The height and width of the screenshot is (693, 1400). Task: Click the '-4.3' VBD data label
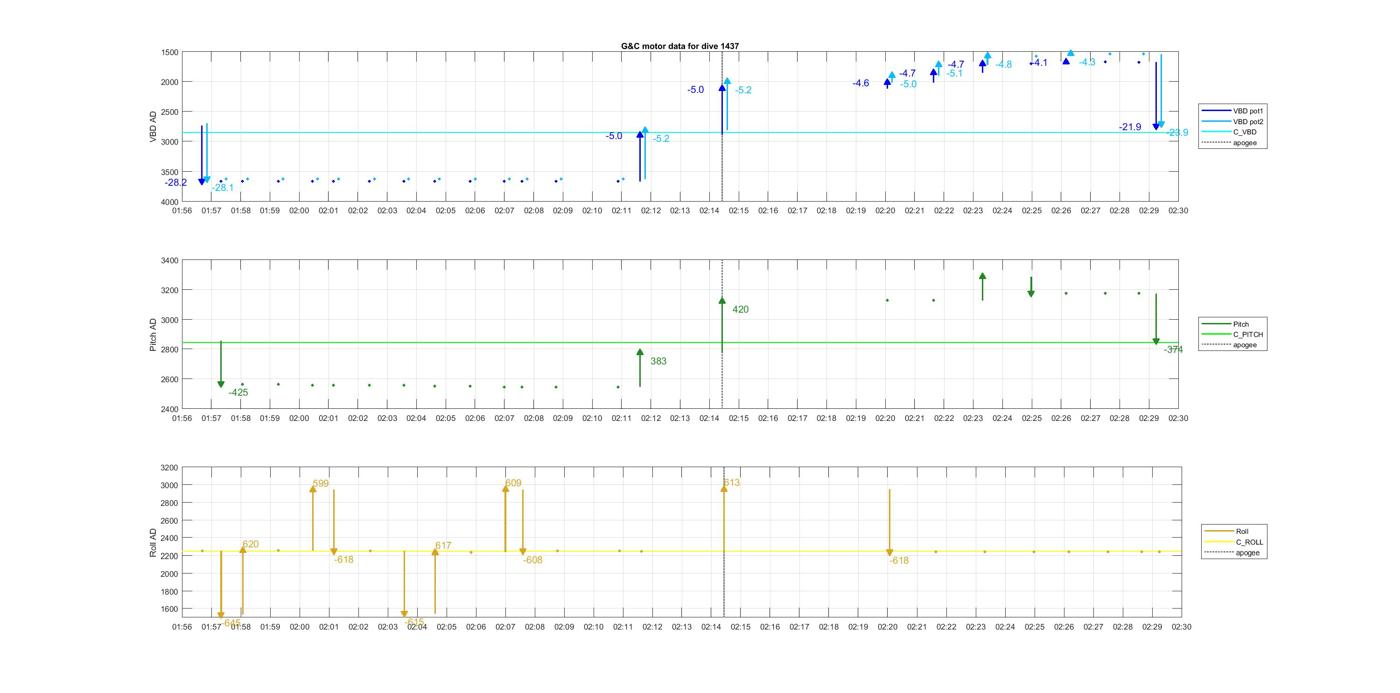point(1087,63)
